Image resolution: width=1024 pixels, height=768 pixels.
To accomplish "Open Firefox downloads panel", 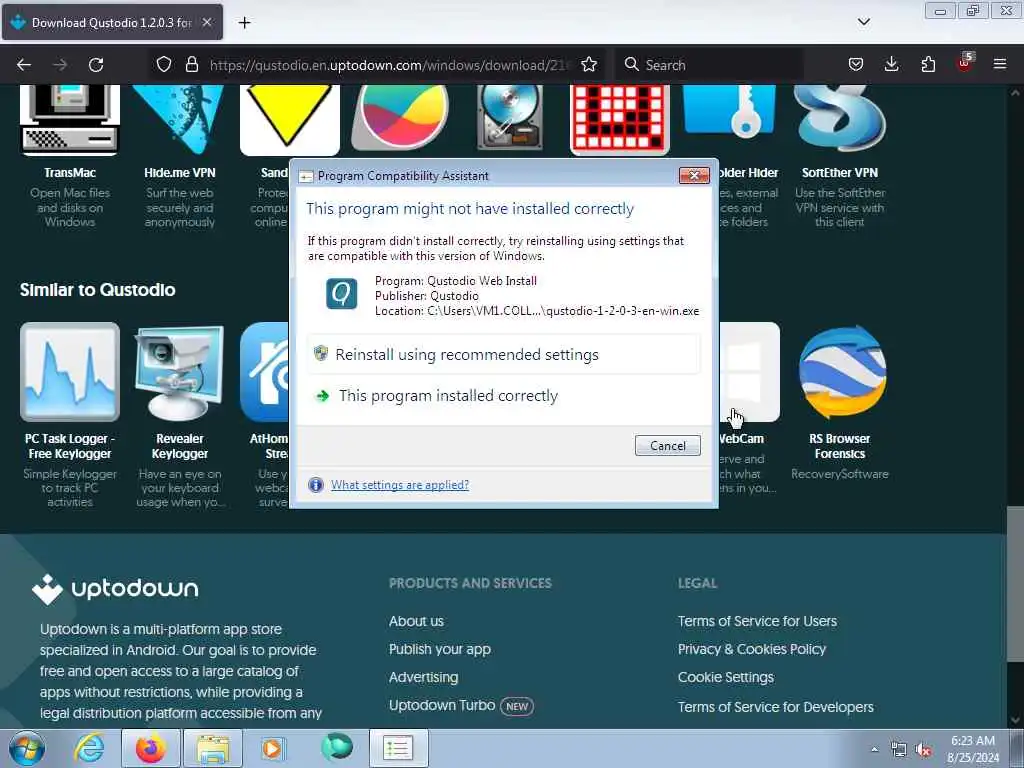I will click(891, 65).
